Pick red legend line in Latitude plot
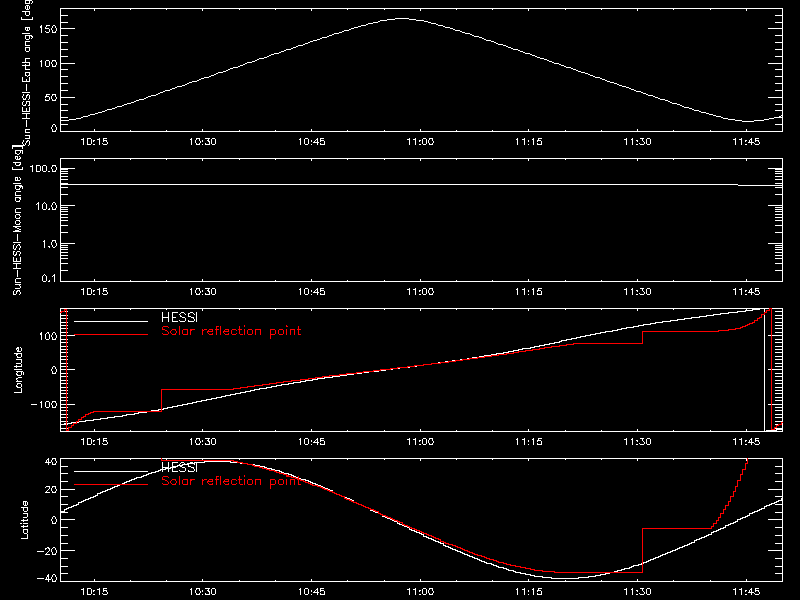800x600 pixels. tap(111, 484)
